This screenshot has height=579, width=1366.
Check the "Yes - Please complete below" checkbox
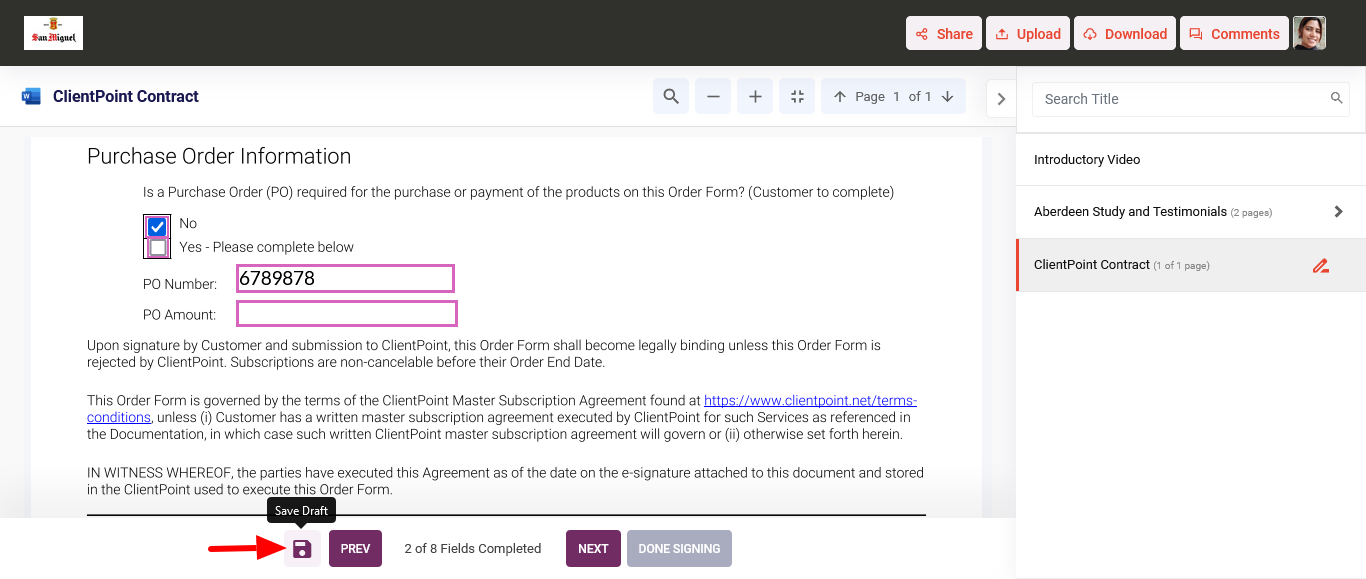coord(157,247)
